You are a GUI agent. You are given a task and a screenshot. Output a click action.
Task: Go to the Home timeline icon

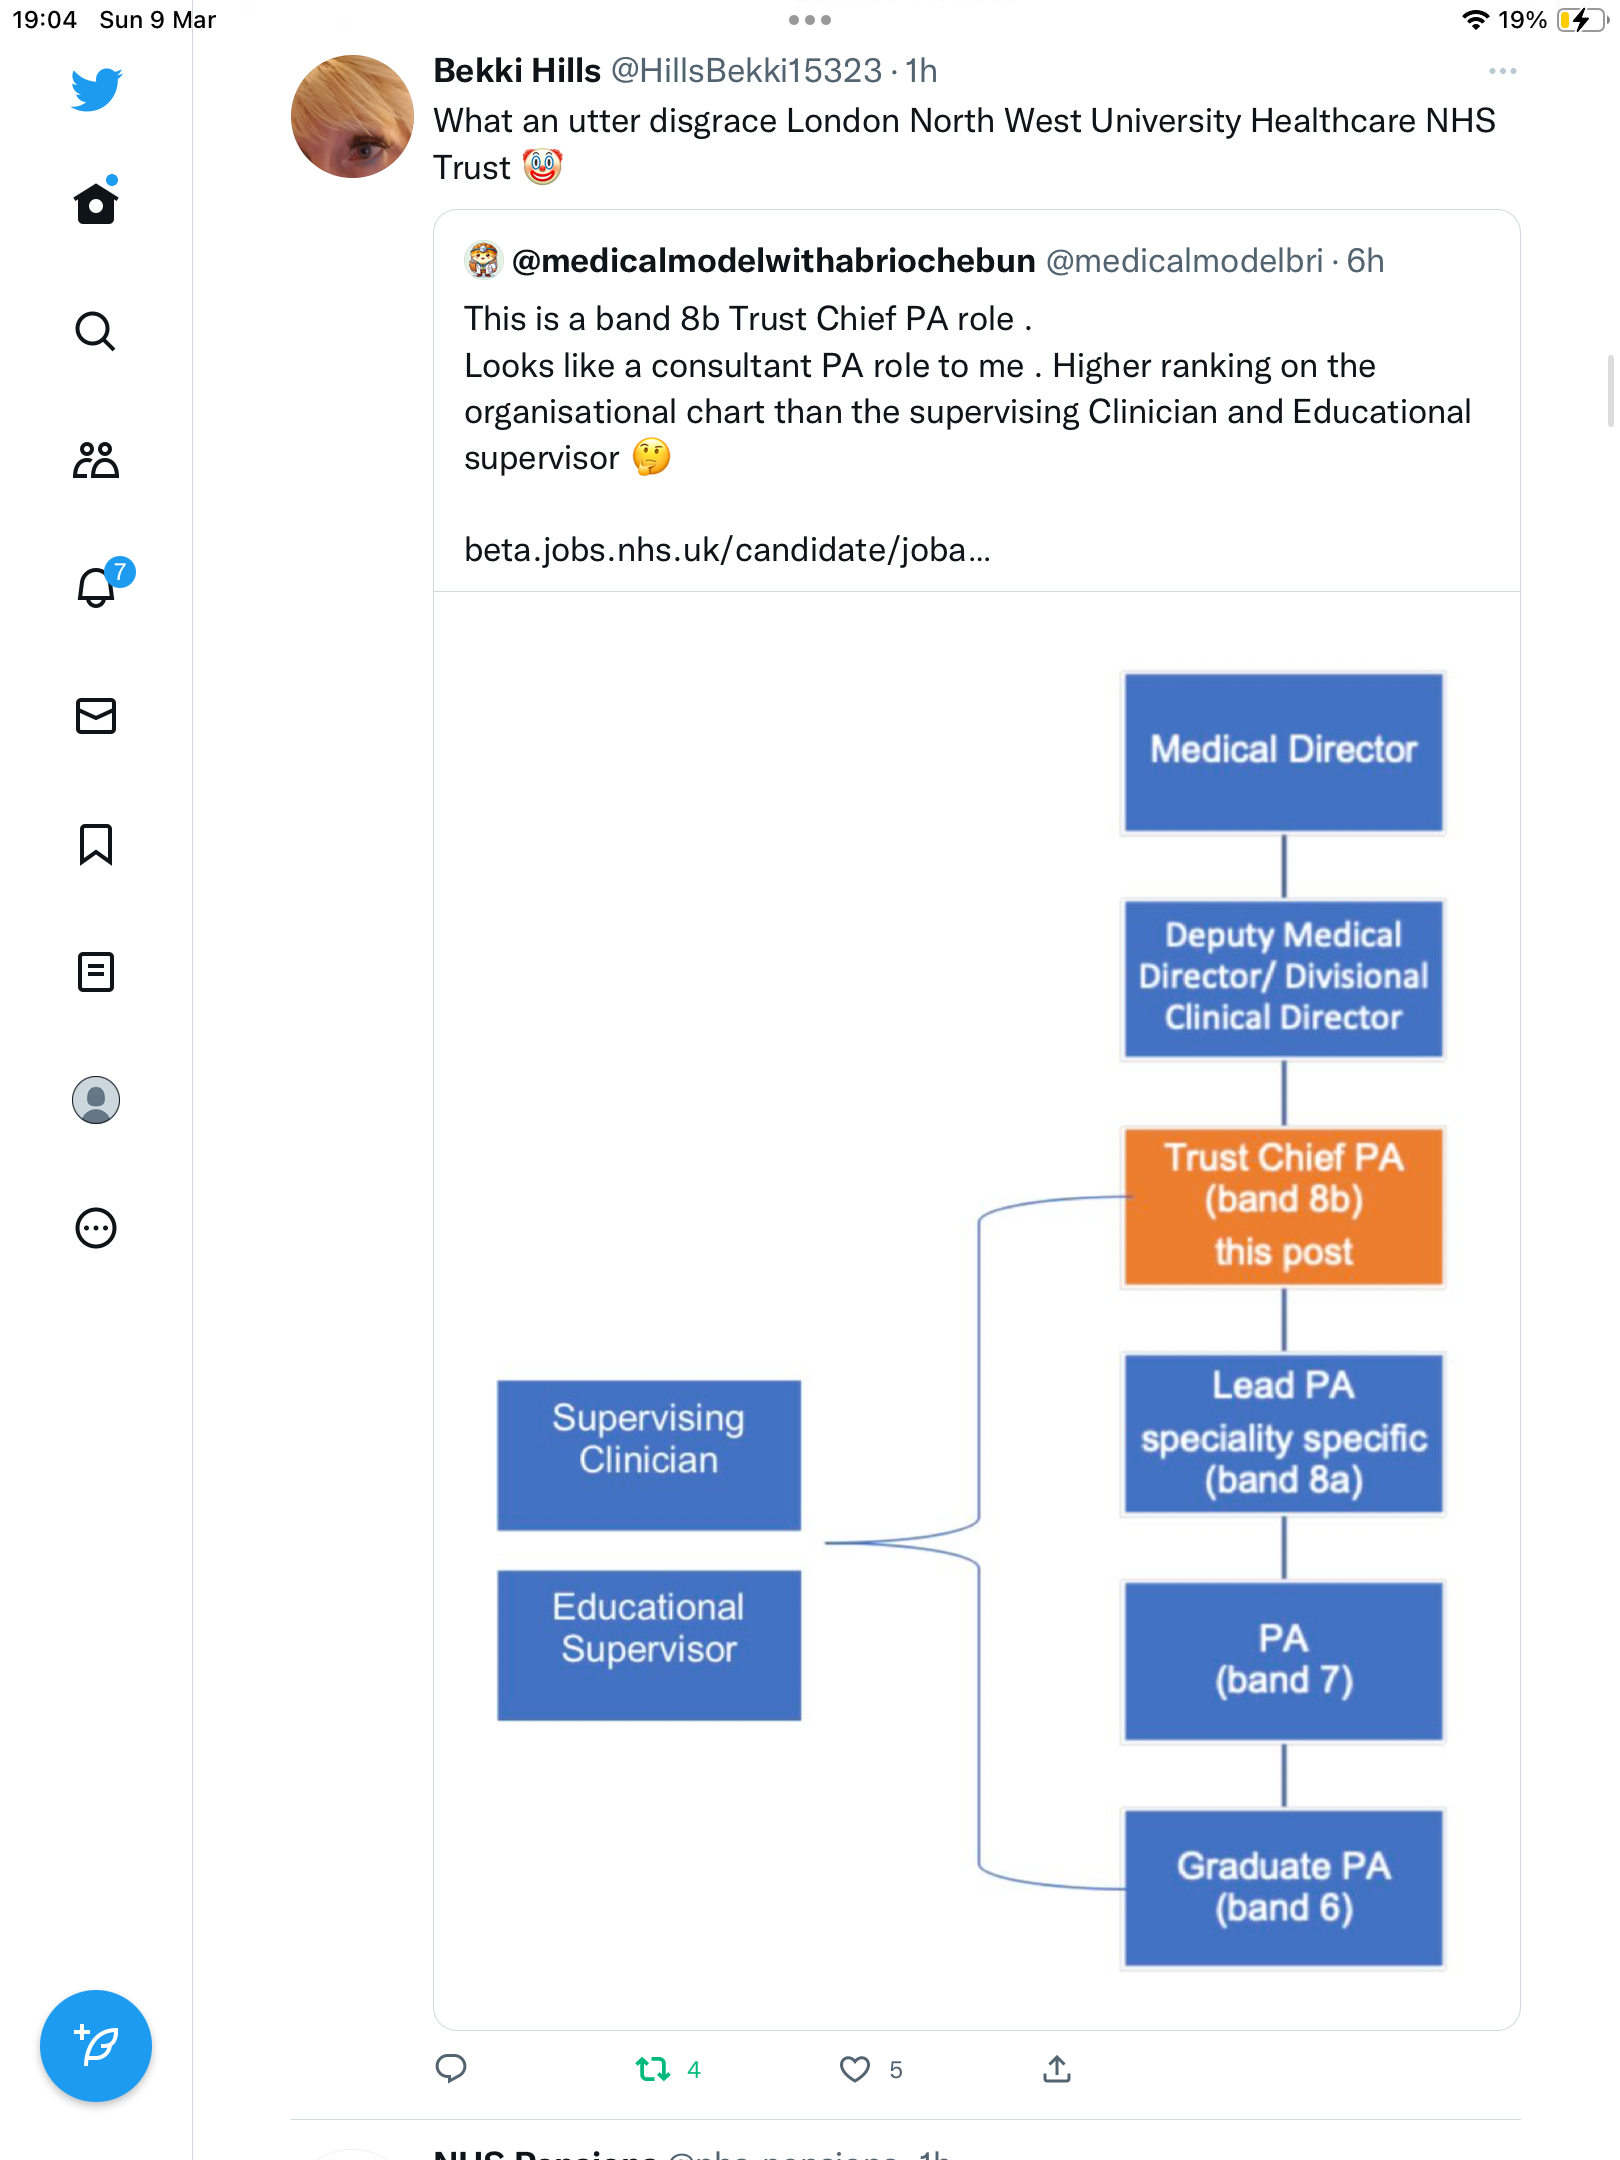pos(96,201)
